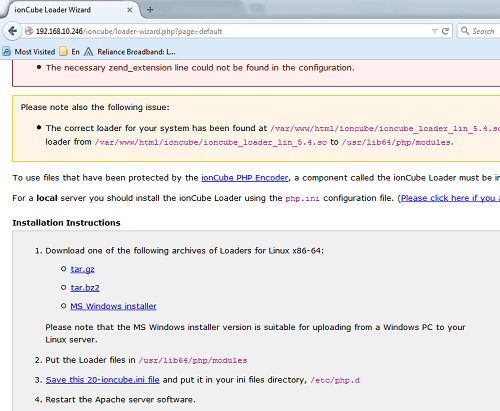500x411 pixels.
Task: Save this 20-ioncube.ini file link
Action: pos(102,380)
